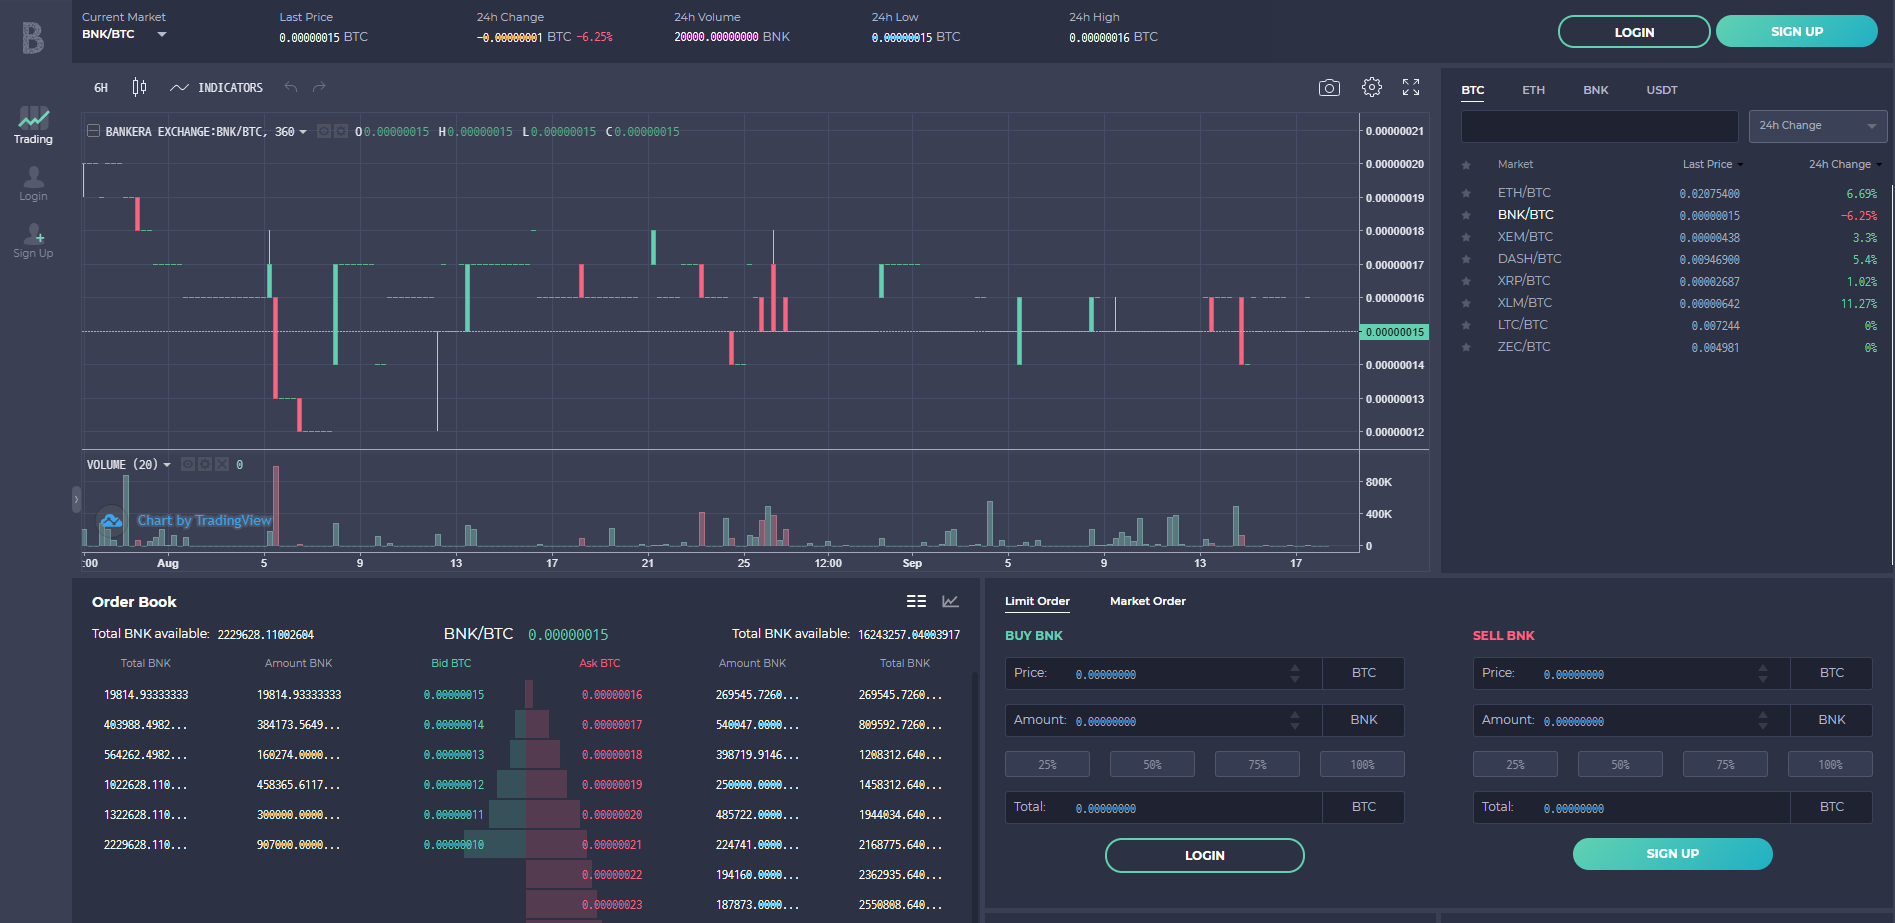Undo the last chart action
Viewport: 1895px width, 923px height.
point(291,88)
